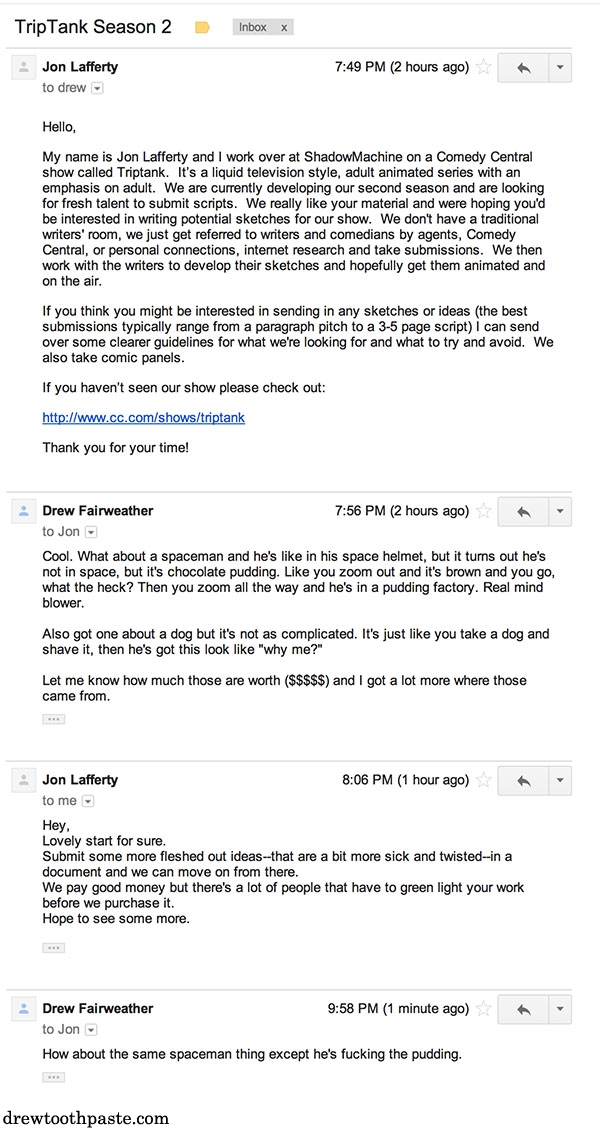The height and width of the screenshot is (1129, 600).
Task: Show details arrow beside "to me"
Action: [x=89, y=801]
